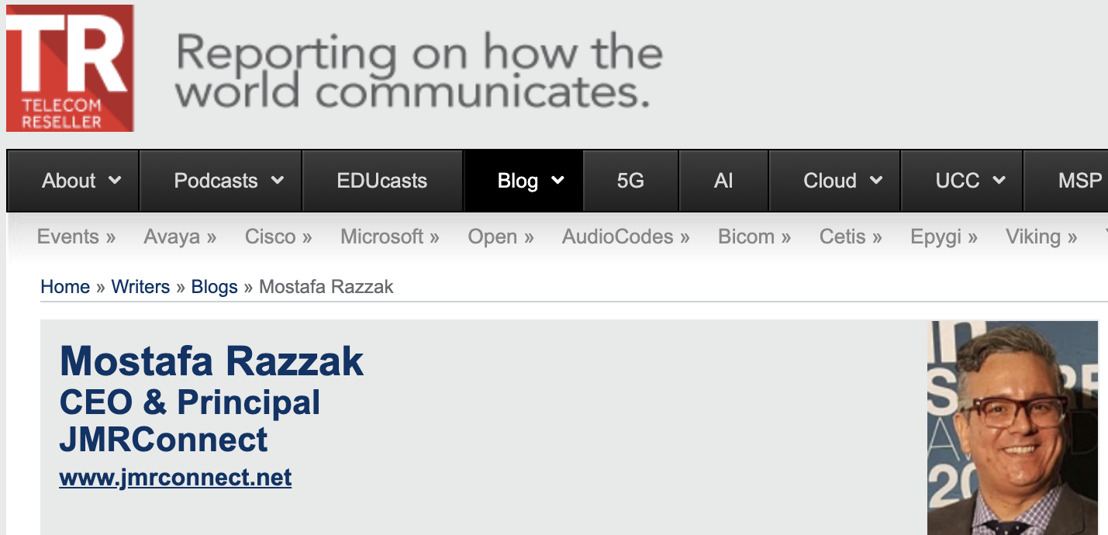Open the Viking submenu link
This screenshot has width=1108, height=535.
(x=1042, y=237)
